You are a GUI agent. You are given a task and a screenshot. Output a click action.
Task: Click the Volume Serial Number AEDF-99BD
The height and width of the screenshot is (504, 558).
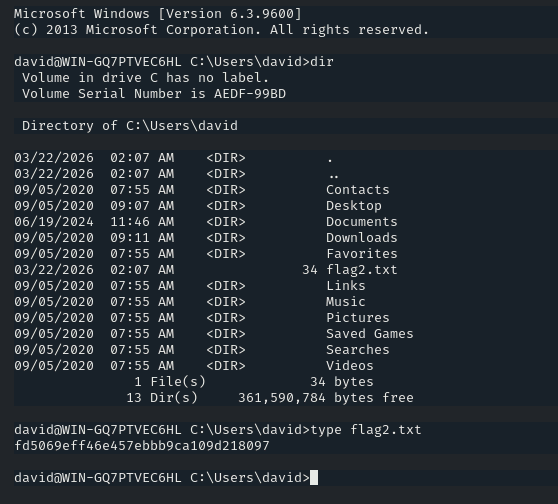coord(250,94)
